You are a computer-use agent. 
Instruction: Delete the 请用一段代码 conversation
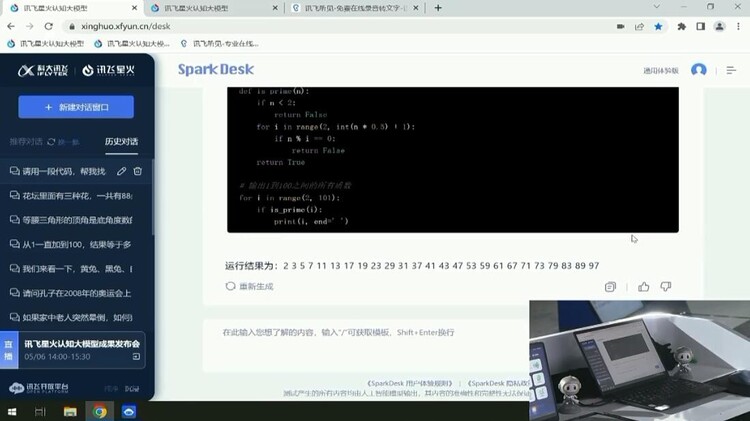(x=138, y=171)
